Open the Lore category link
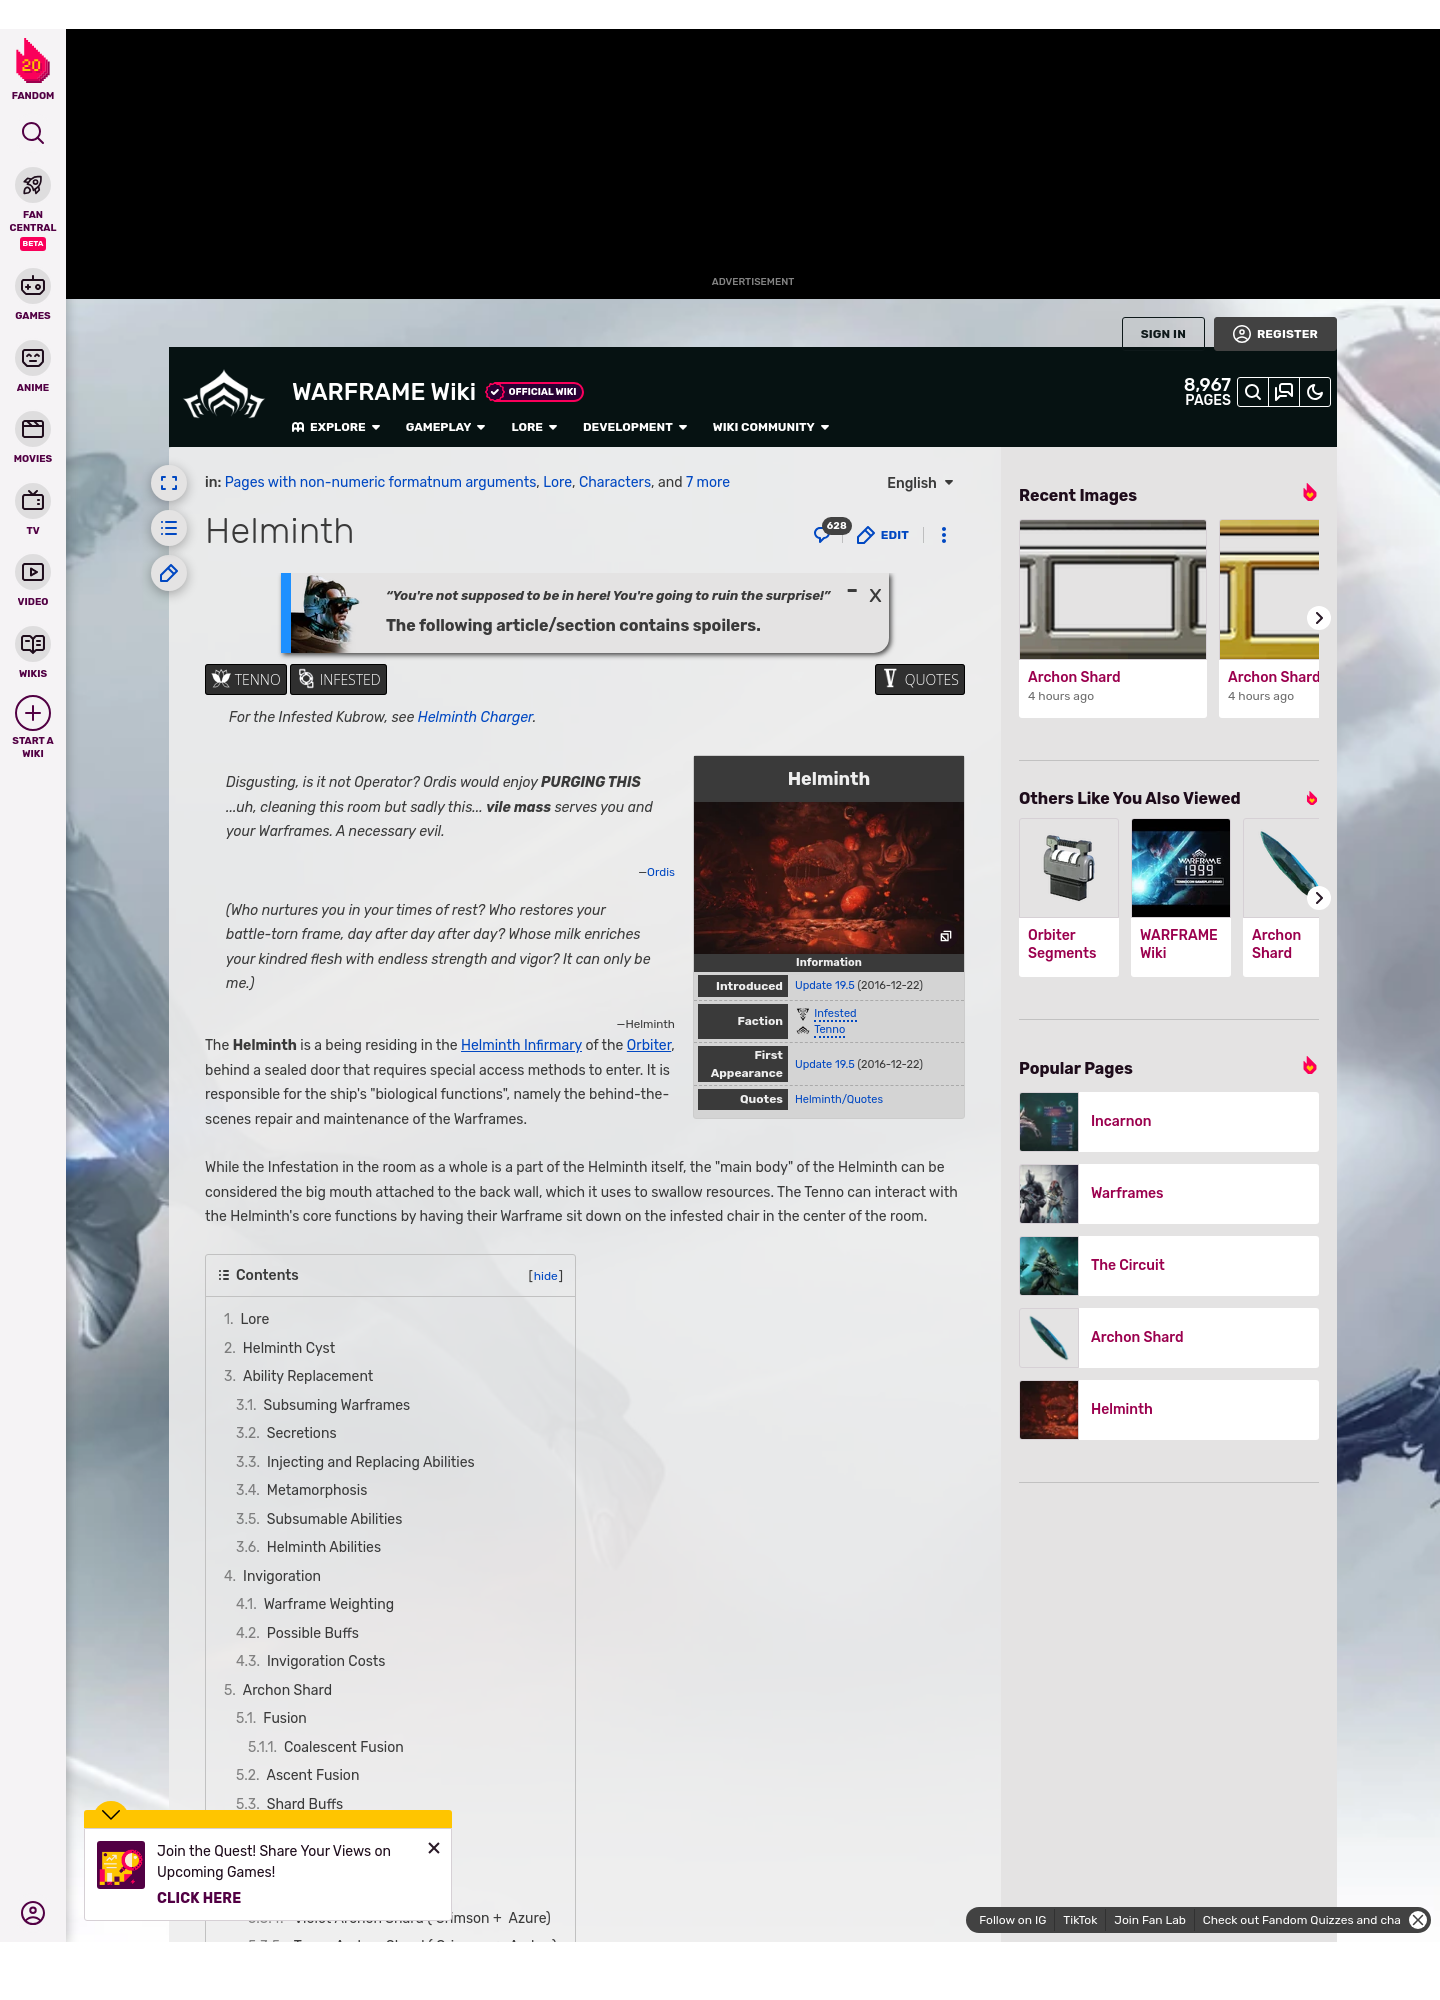This screenshot has width=1440, height=2000. pyautogui.click(x=557, y=482)
